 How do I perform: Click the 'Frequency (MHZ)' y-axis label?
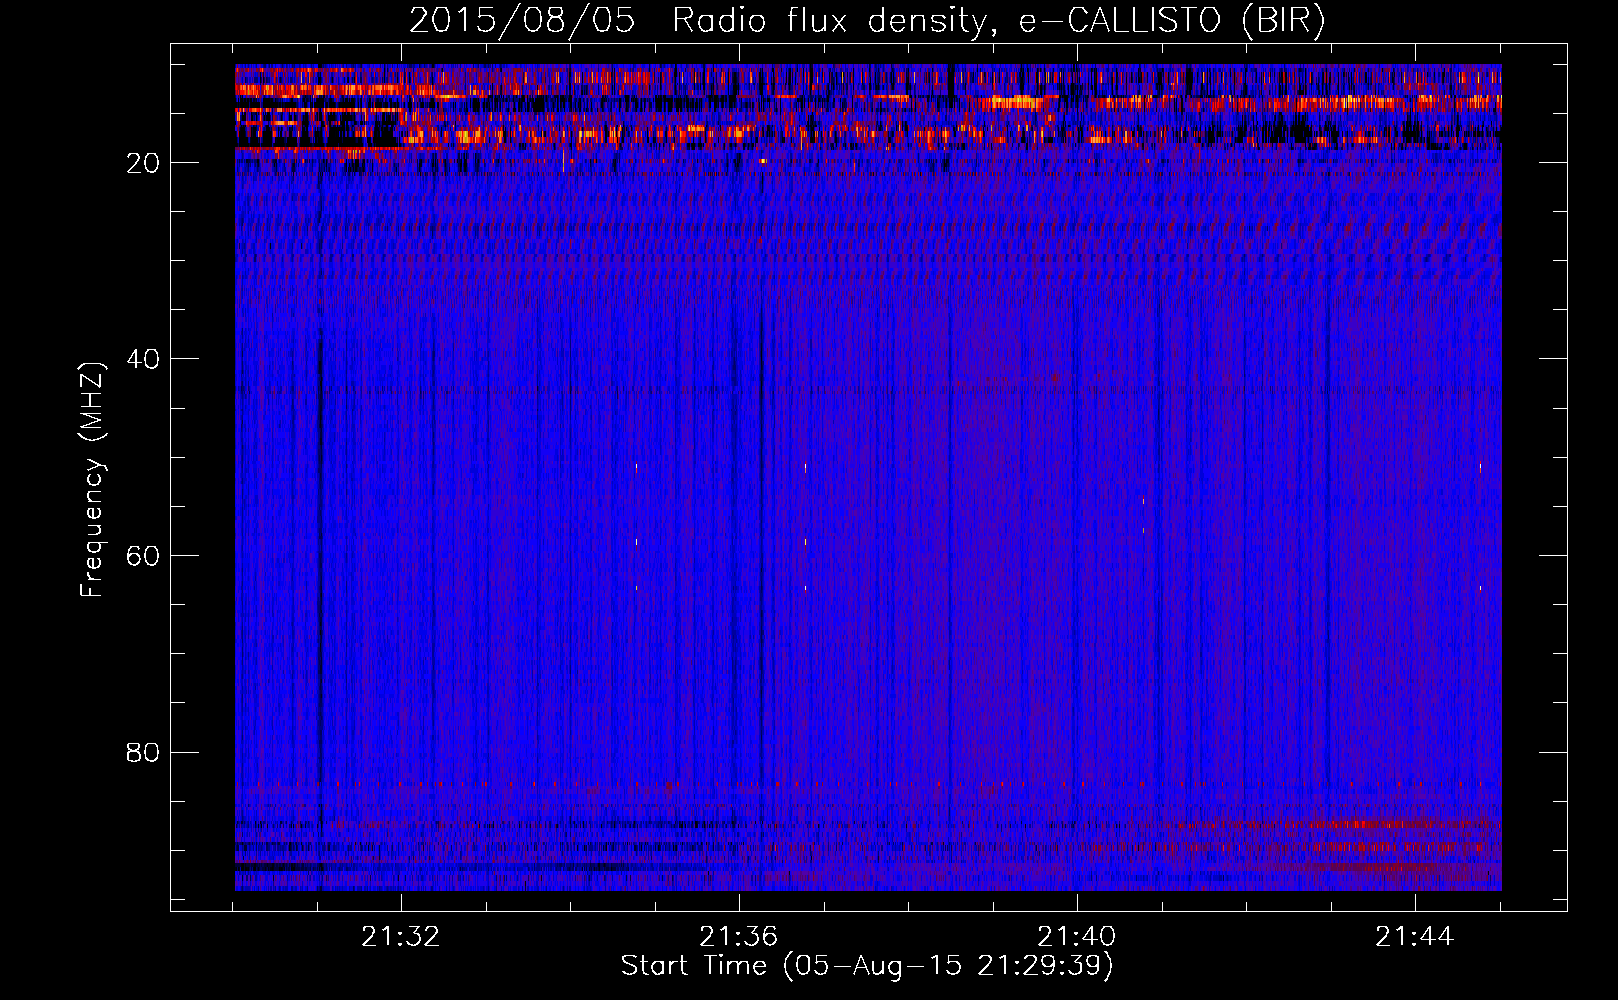pyautogui.click(x=92, y=480)
